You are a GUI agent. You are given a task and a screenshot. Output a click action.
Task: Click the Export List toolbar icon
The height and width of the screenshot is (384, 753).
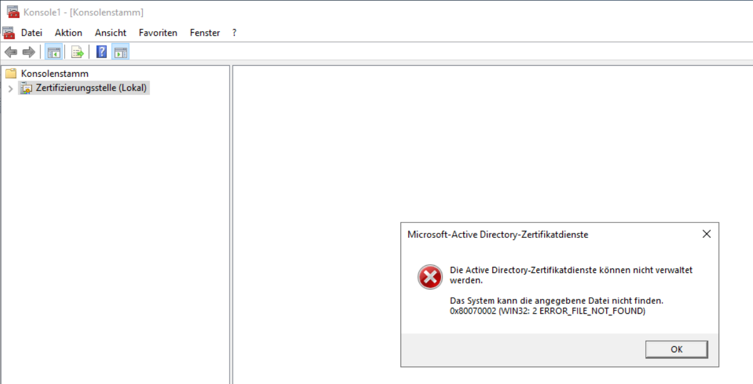[x=77, y=52]
